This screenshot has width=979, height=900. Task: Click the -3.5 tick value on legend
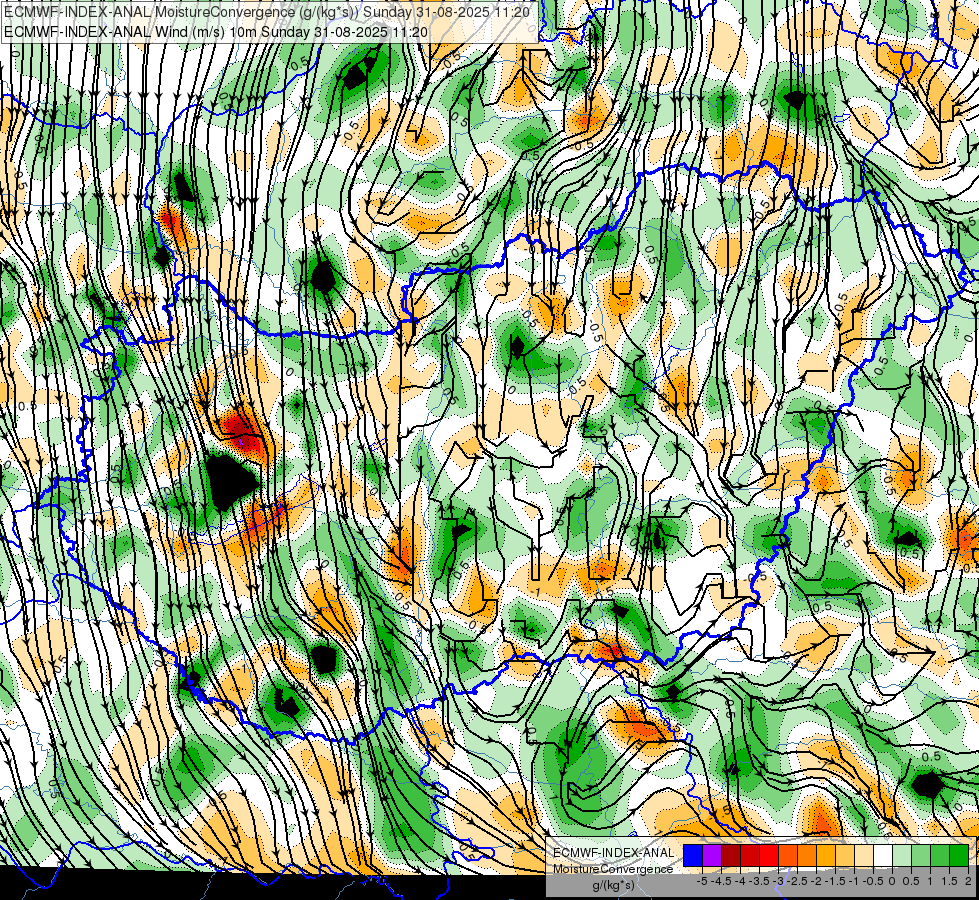(759, 881)
